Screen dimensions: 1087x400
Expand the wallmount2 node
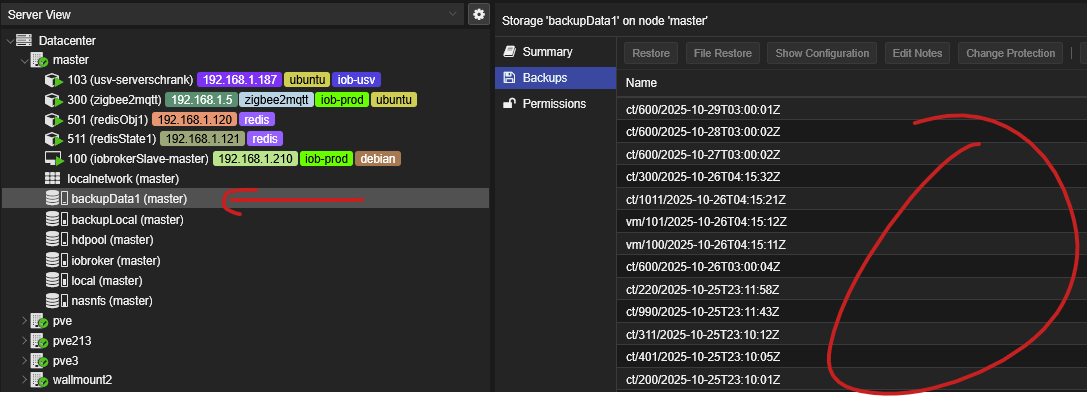[25, 380]
